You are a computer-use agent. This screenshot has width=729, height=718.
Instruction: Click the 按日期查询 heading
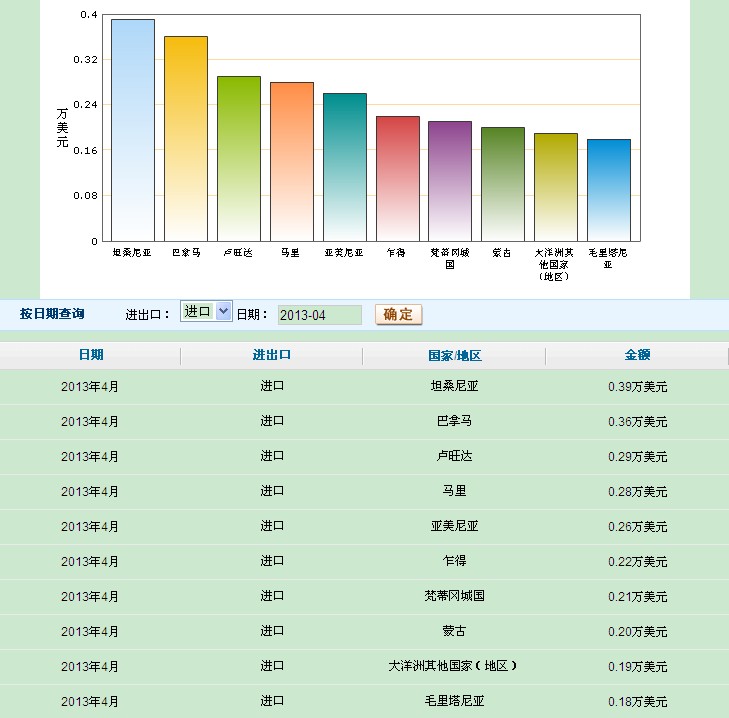[52, 314]
